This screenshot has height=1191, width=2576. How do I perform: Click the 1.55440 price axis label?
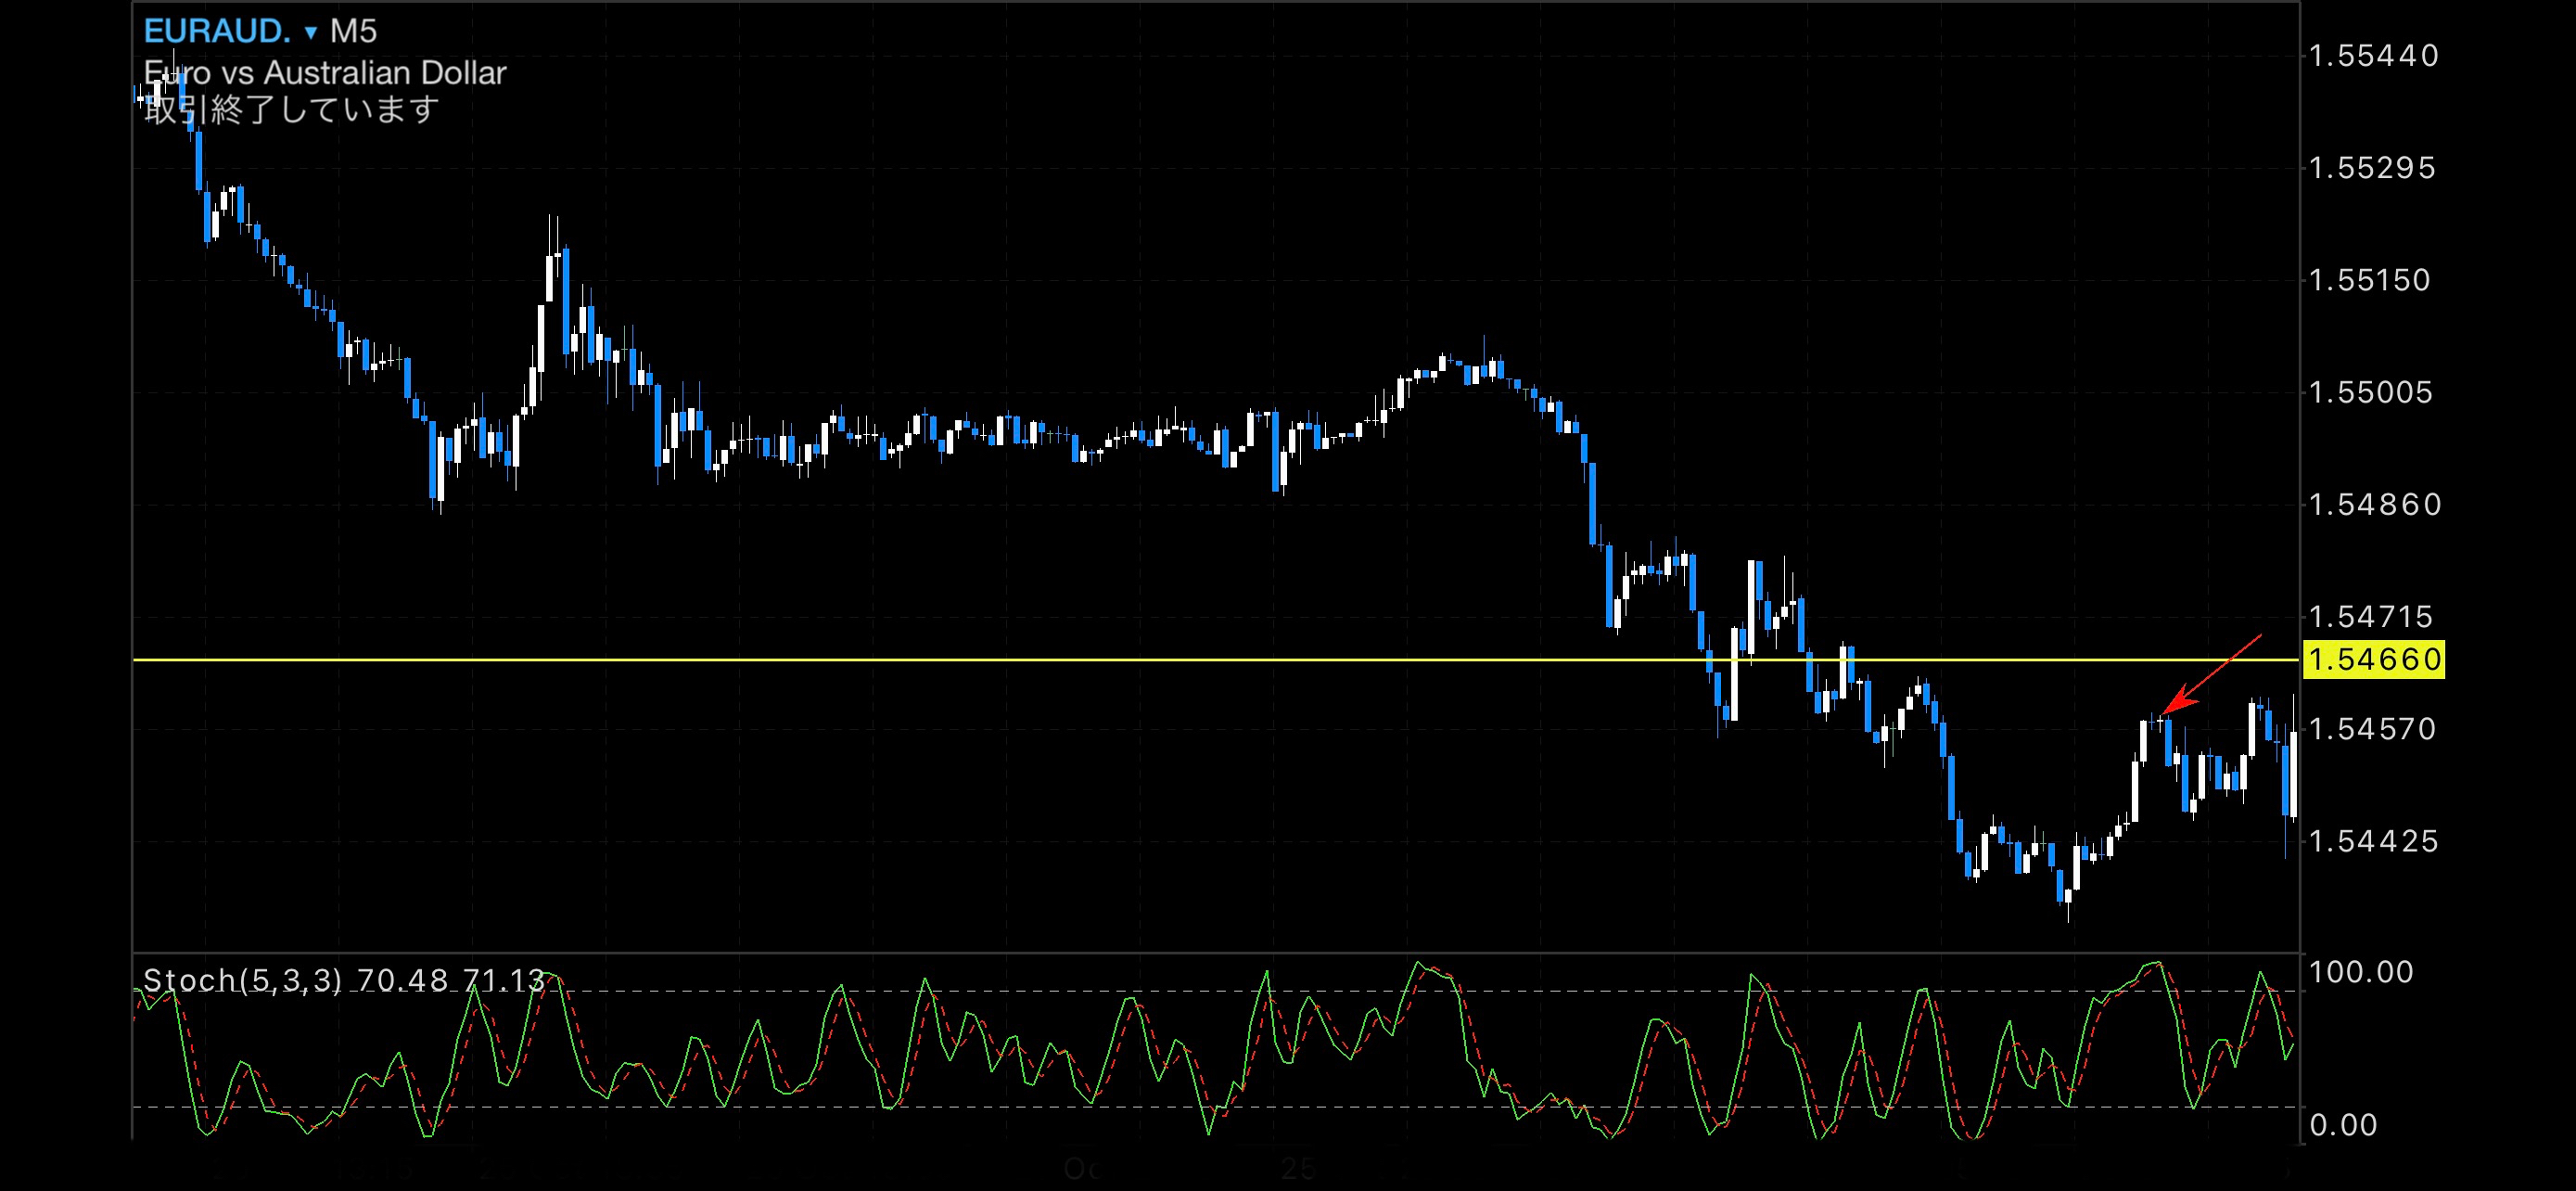pos(2373,56)
